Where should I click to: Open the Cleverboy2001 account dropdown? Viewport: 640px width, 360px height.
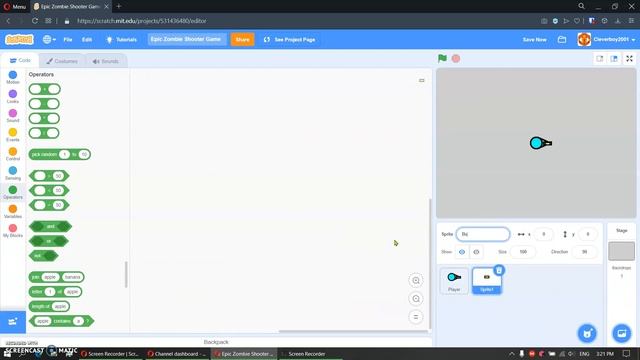(x=607, y=40)
